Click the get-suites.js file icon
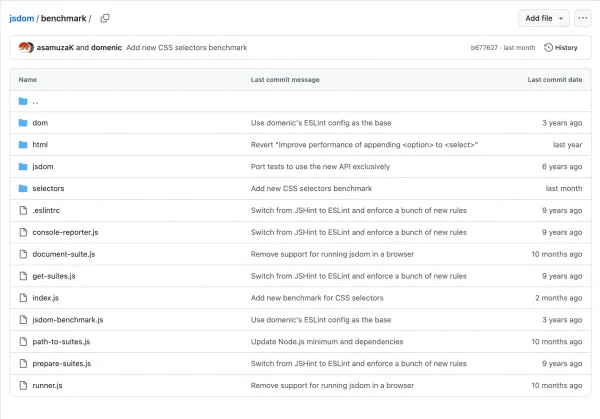Viewport: 600px width, 419px height. [23, 276]
